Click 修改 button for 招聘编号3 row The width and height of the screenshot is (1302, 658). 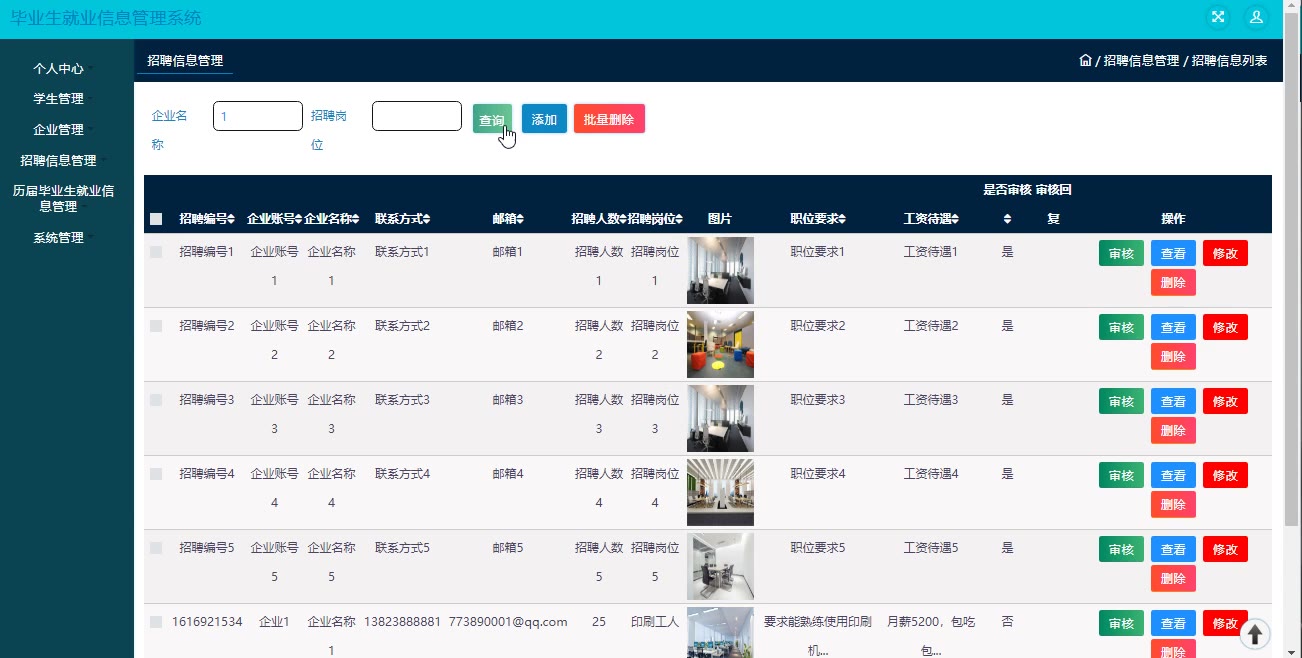[1225, 401]
